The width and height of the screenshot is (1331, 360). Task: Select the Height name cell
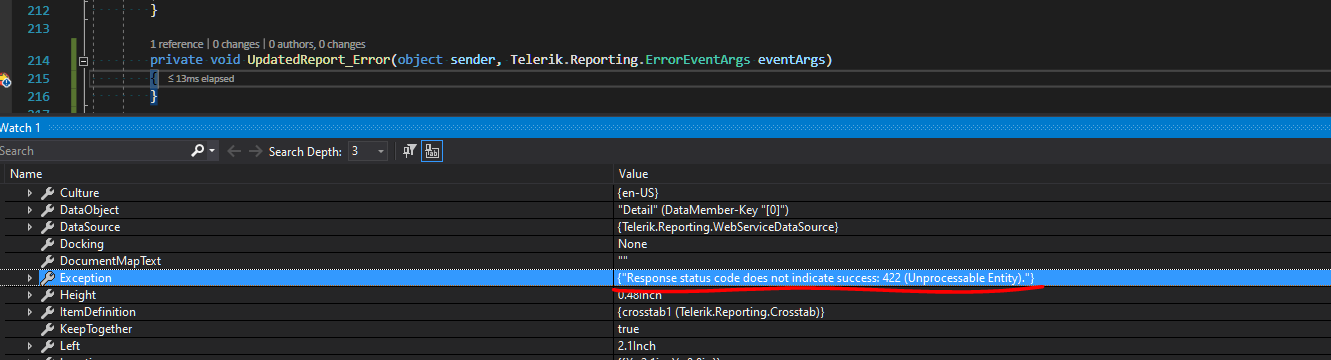point(78,295)
